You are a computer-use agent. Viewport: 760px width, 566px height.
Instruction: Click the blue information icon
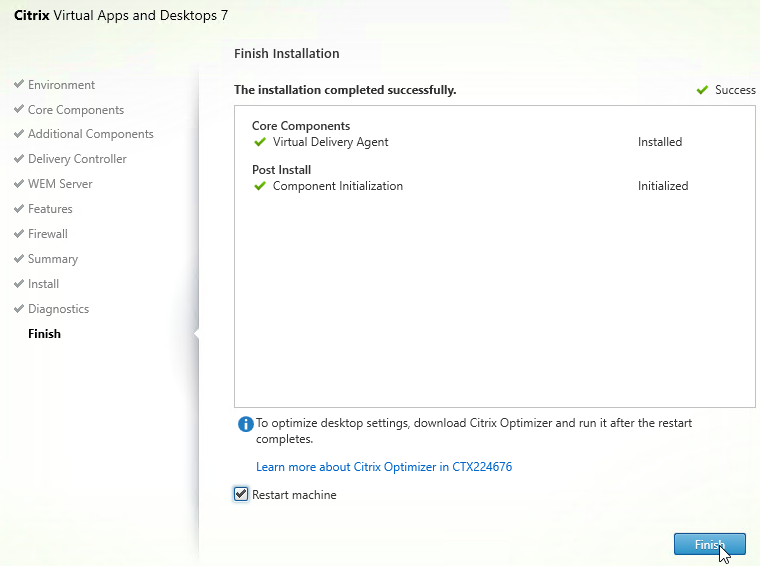(245, 424)
